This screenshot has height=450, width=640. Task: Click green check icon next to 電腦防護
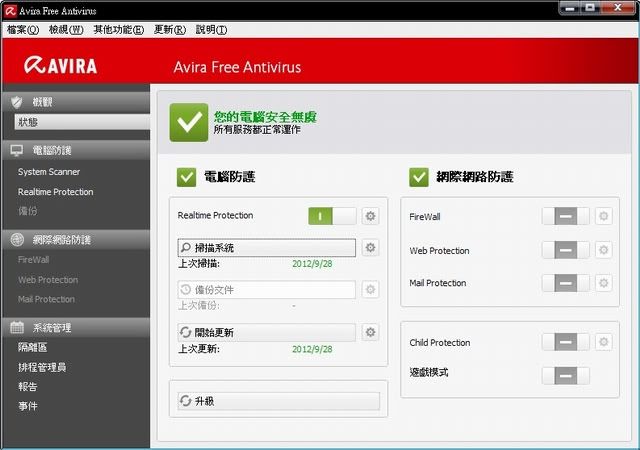tap(186, 177)
